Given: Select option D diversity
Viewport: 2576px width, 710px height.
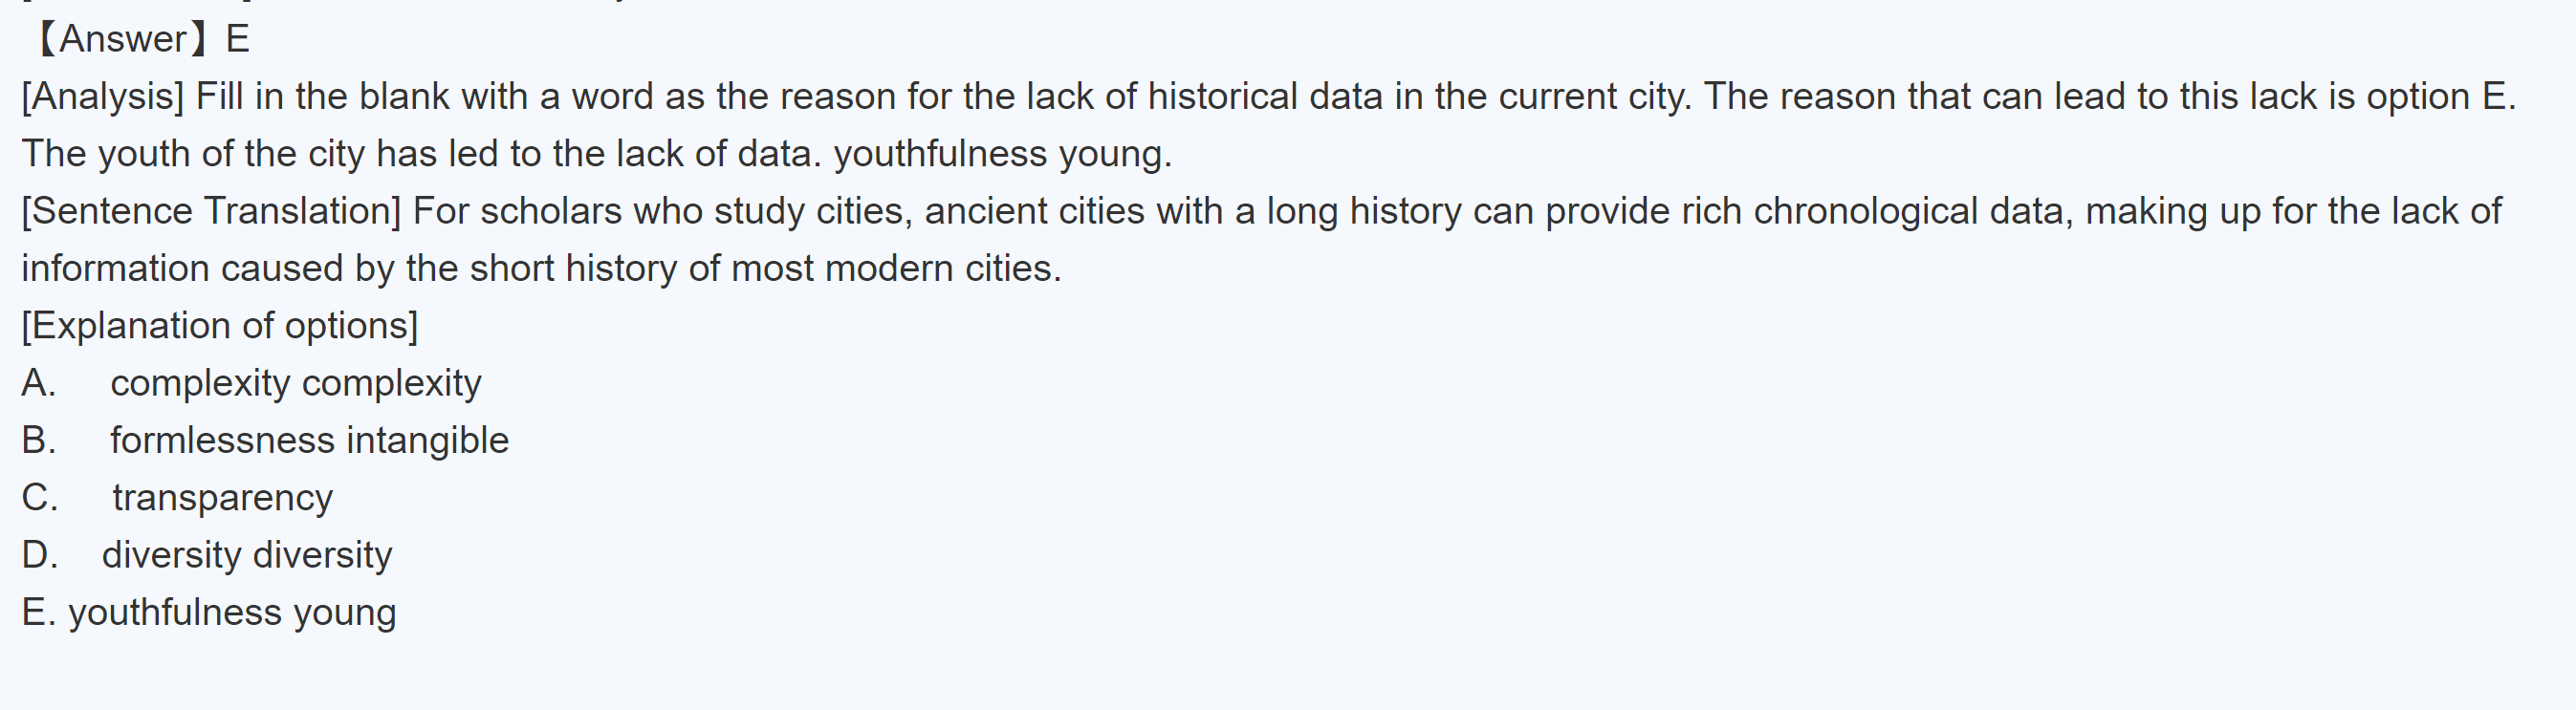Looking at the screenshot, I should 246,555.
